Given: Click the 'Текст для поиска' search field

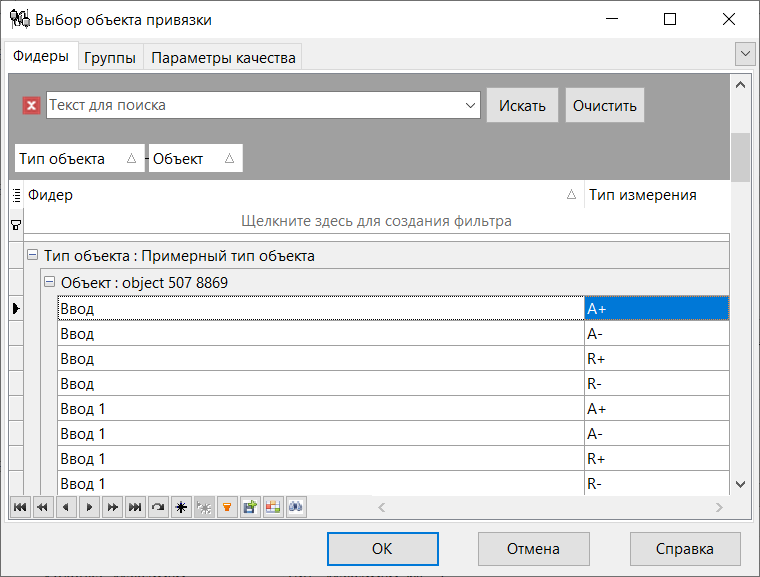Looking at the screenshot, I should [x=255, y=105].
